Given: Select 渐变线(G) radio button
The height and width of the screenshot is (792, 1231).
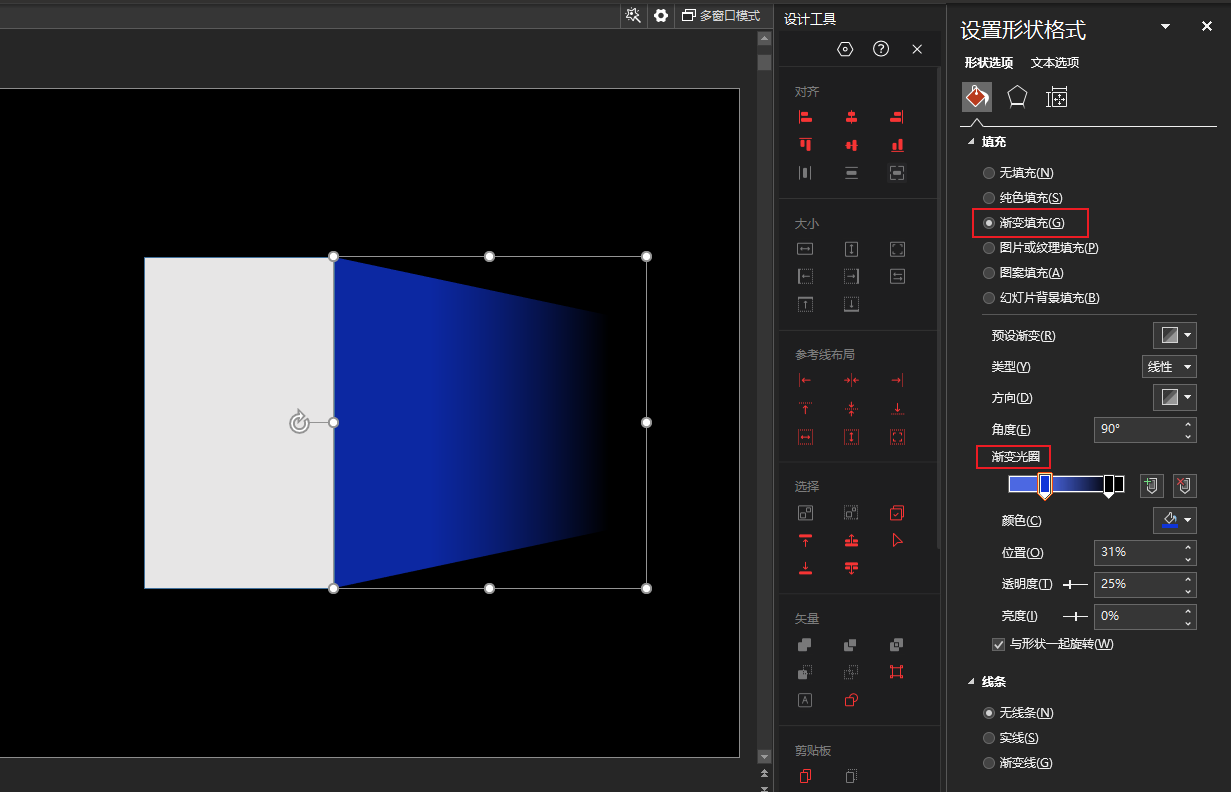Looking at the screenshot, I should tap(989, 763).
